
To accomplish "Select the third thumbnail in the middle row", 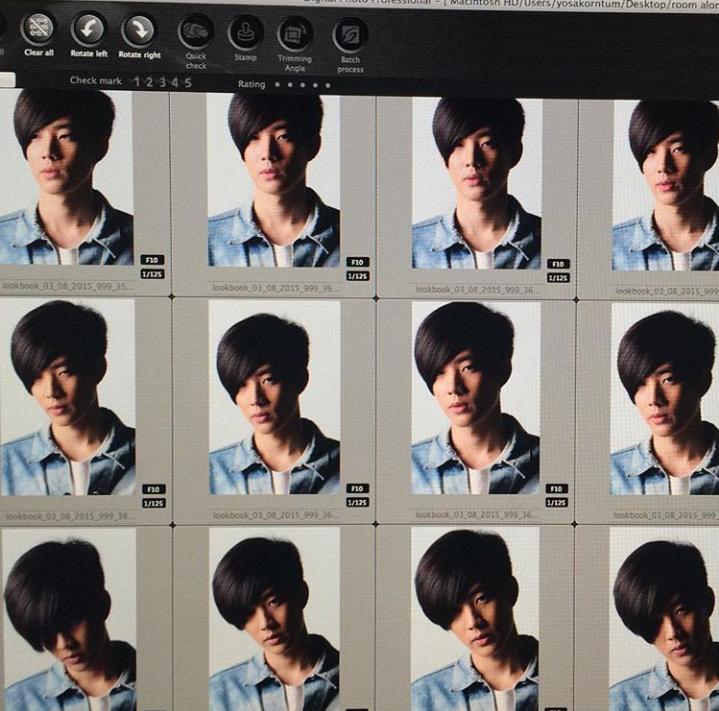I will click(x=476, y=398).
